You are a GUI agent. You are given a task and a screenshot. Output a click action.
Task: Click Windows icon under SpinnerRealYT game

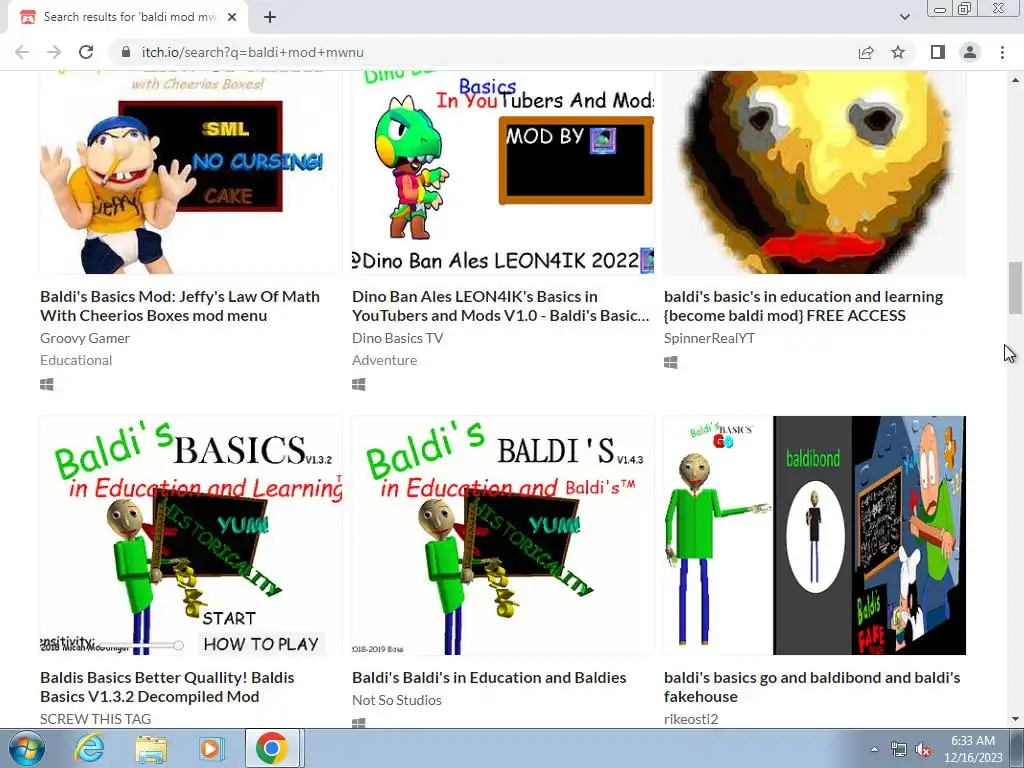[x=670, y=362]
